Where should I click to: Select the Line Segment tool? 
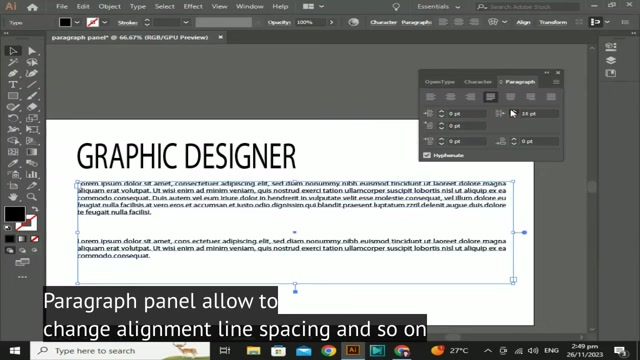[x=32, y=84]
